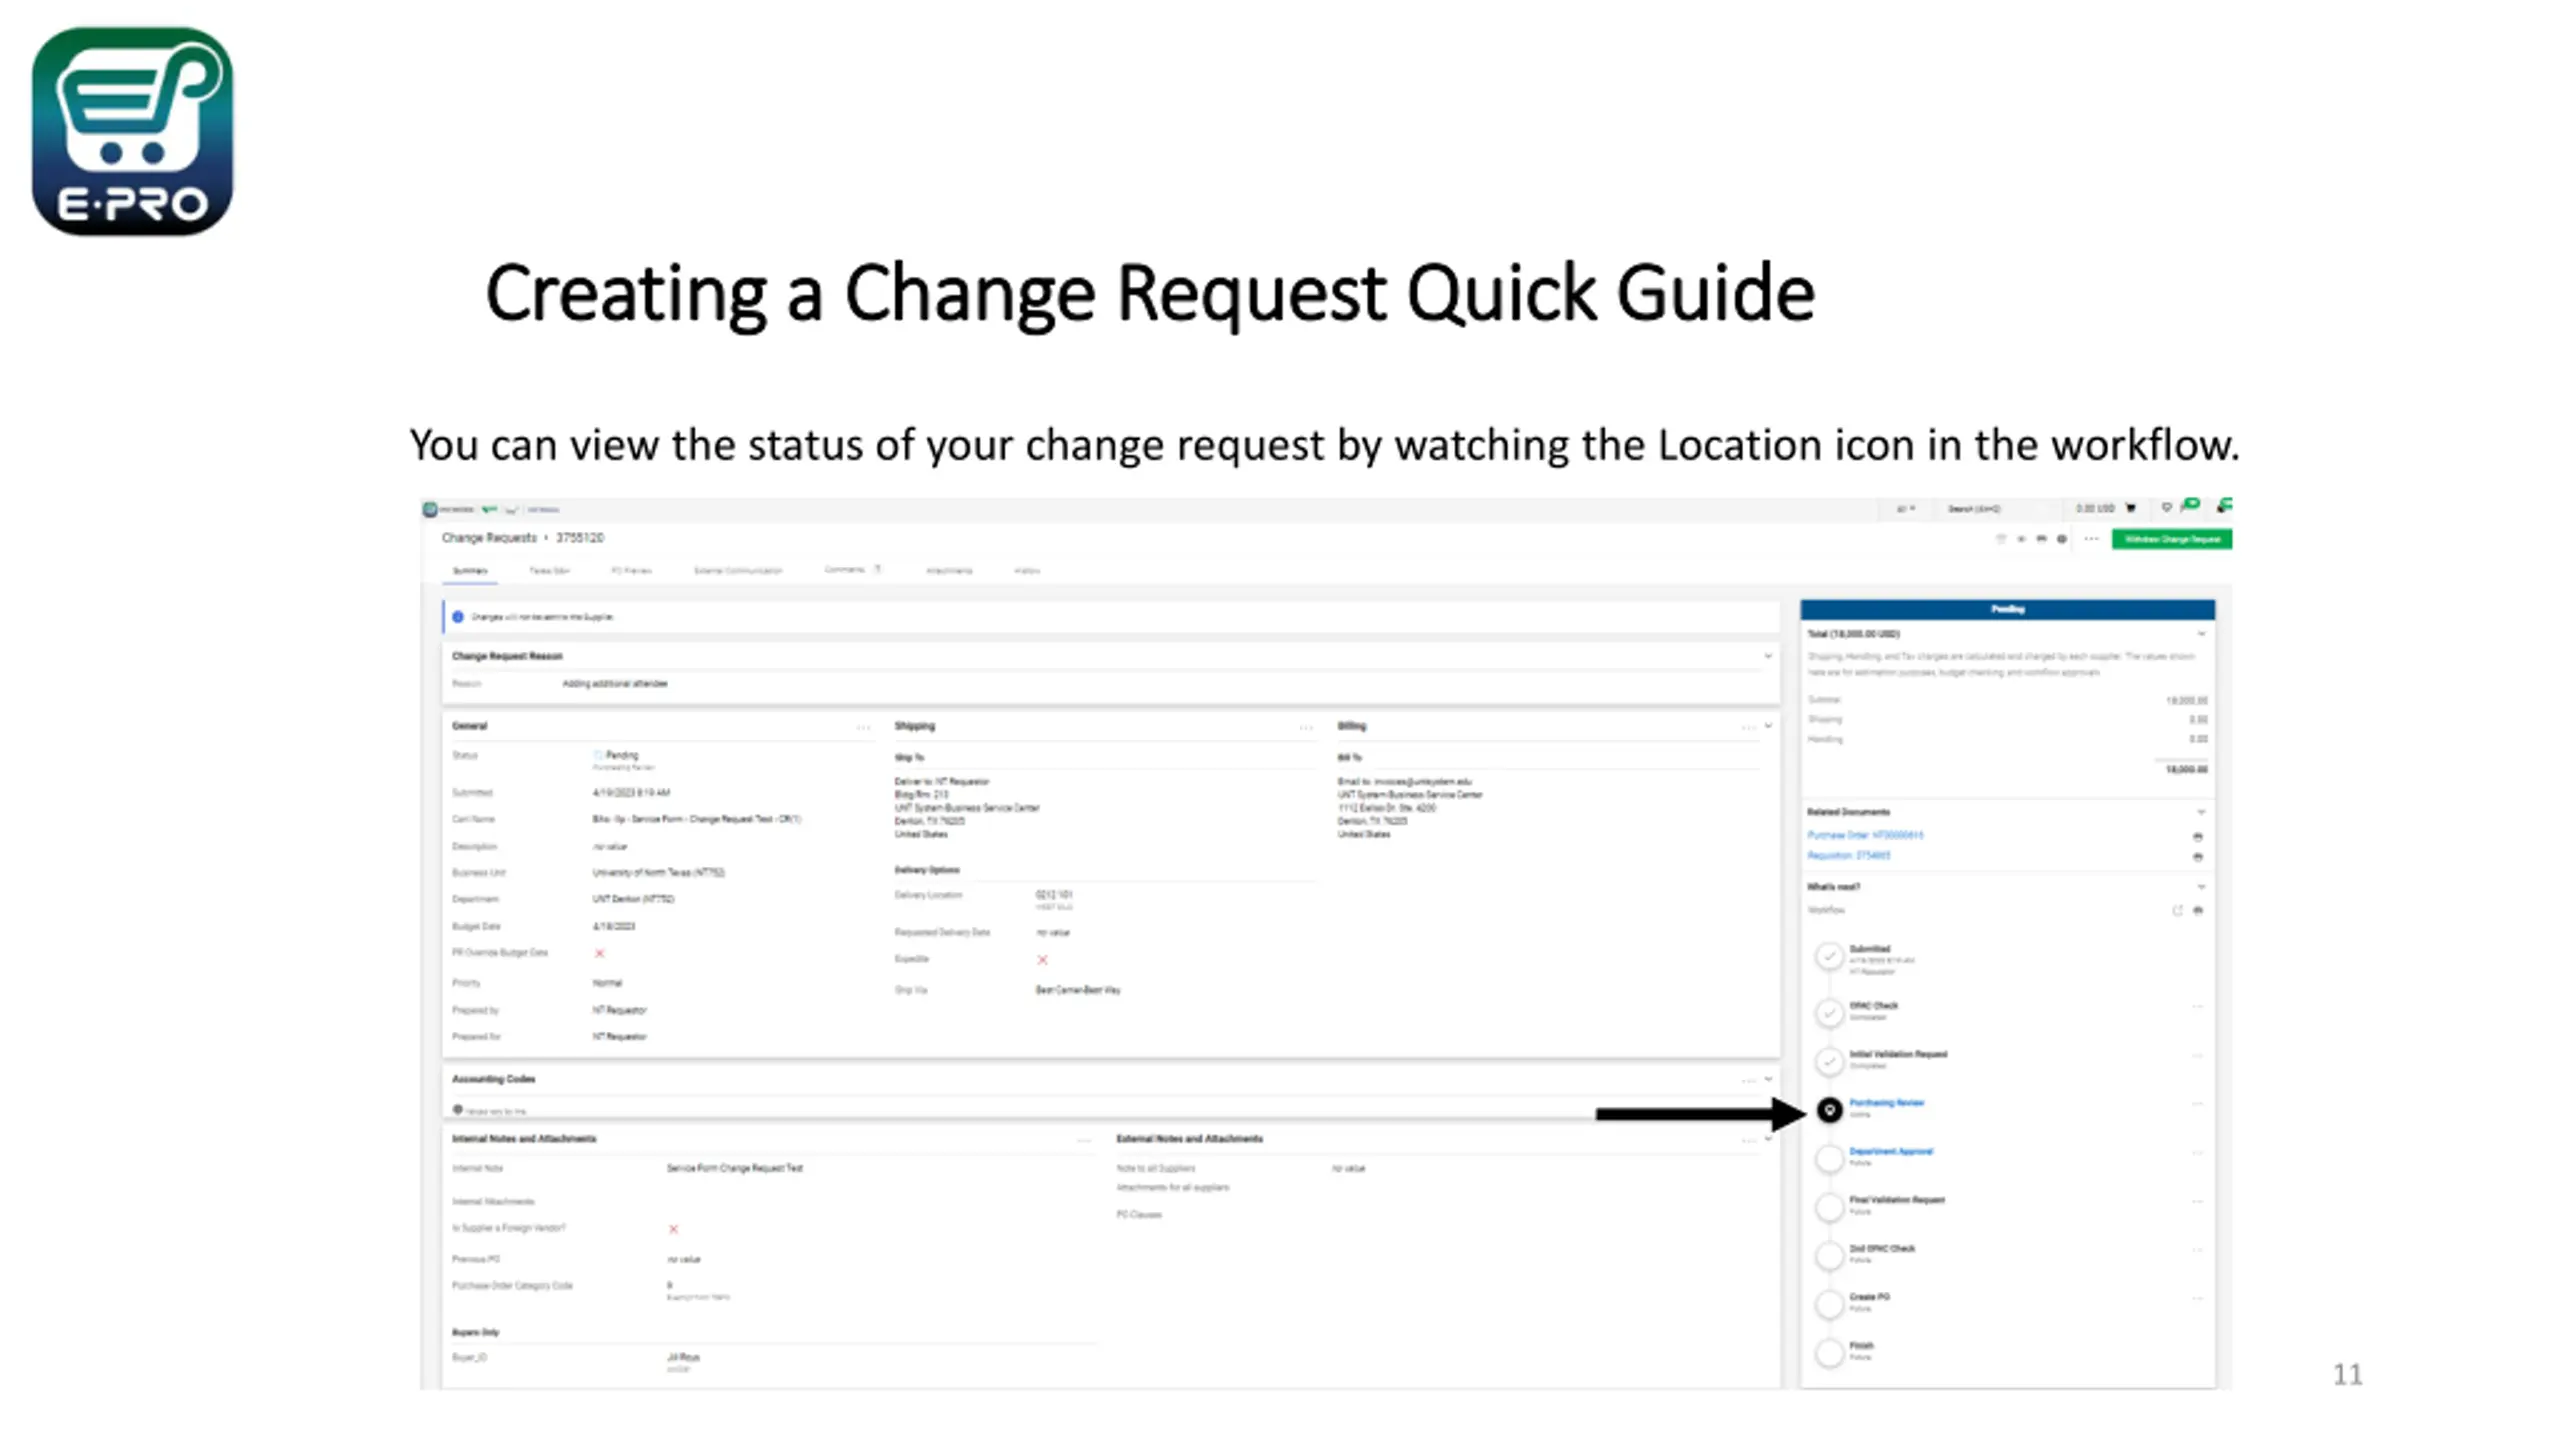2560x1440 pixels.
Task: Collapse the External Notes and Attachments section
Action: point(1768,1139)
